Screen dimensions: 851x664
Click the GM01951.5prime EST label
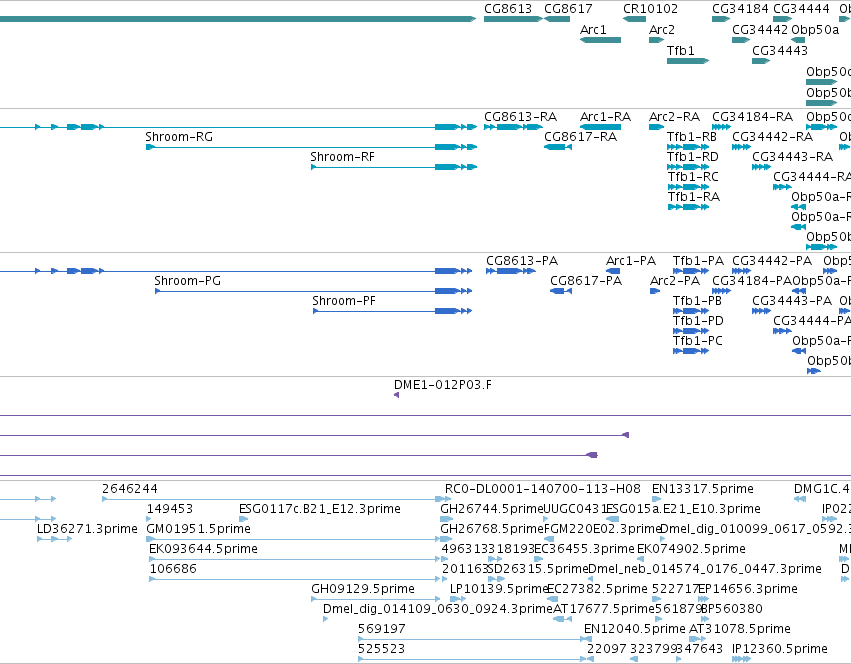[199, 529]
